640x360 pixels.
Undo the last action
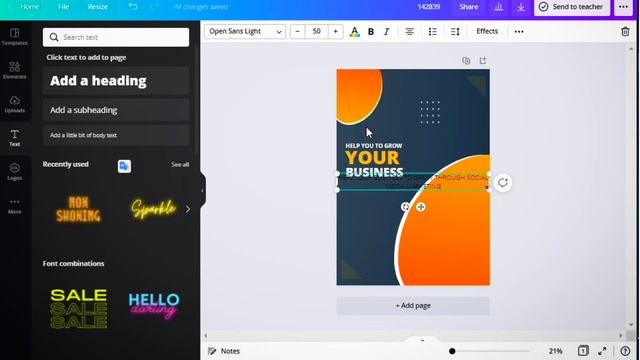(x=133, y=7)
